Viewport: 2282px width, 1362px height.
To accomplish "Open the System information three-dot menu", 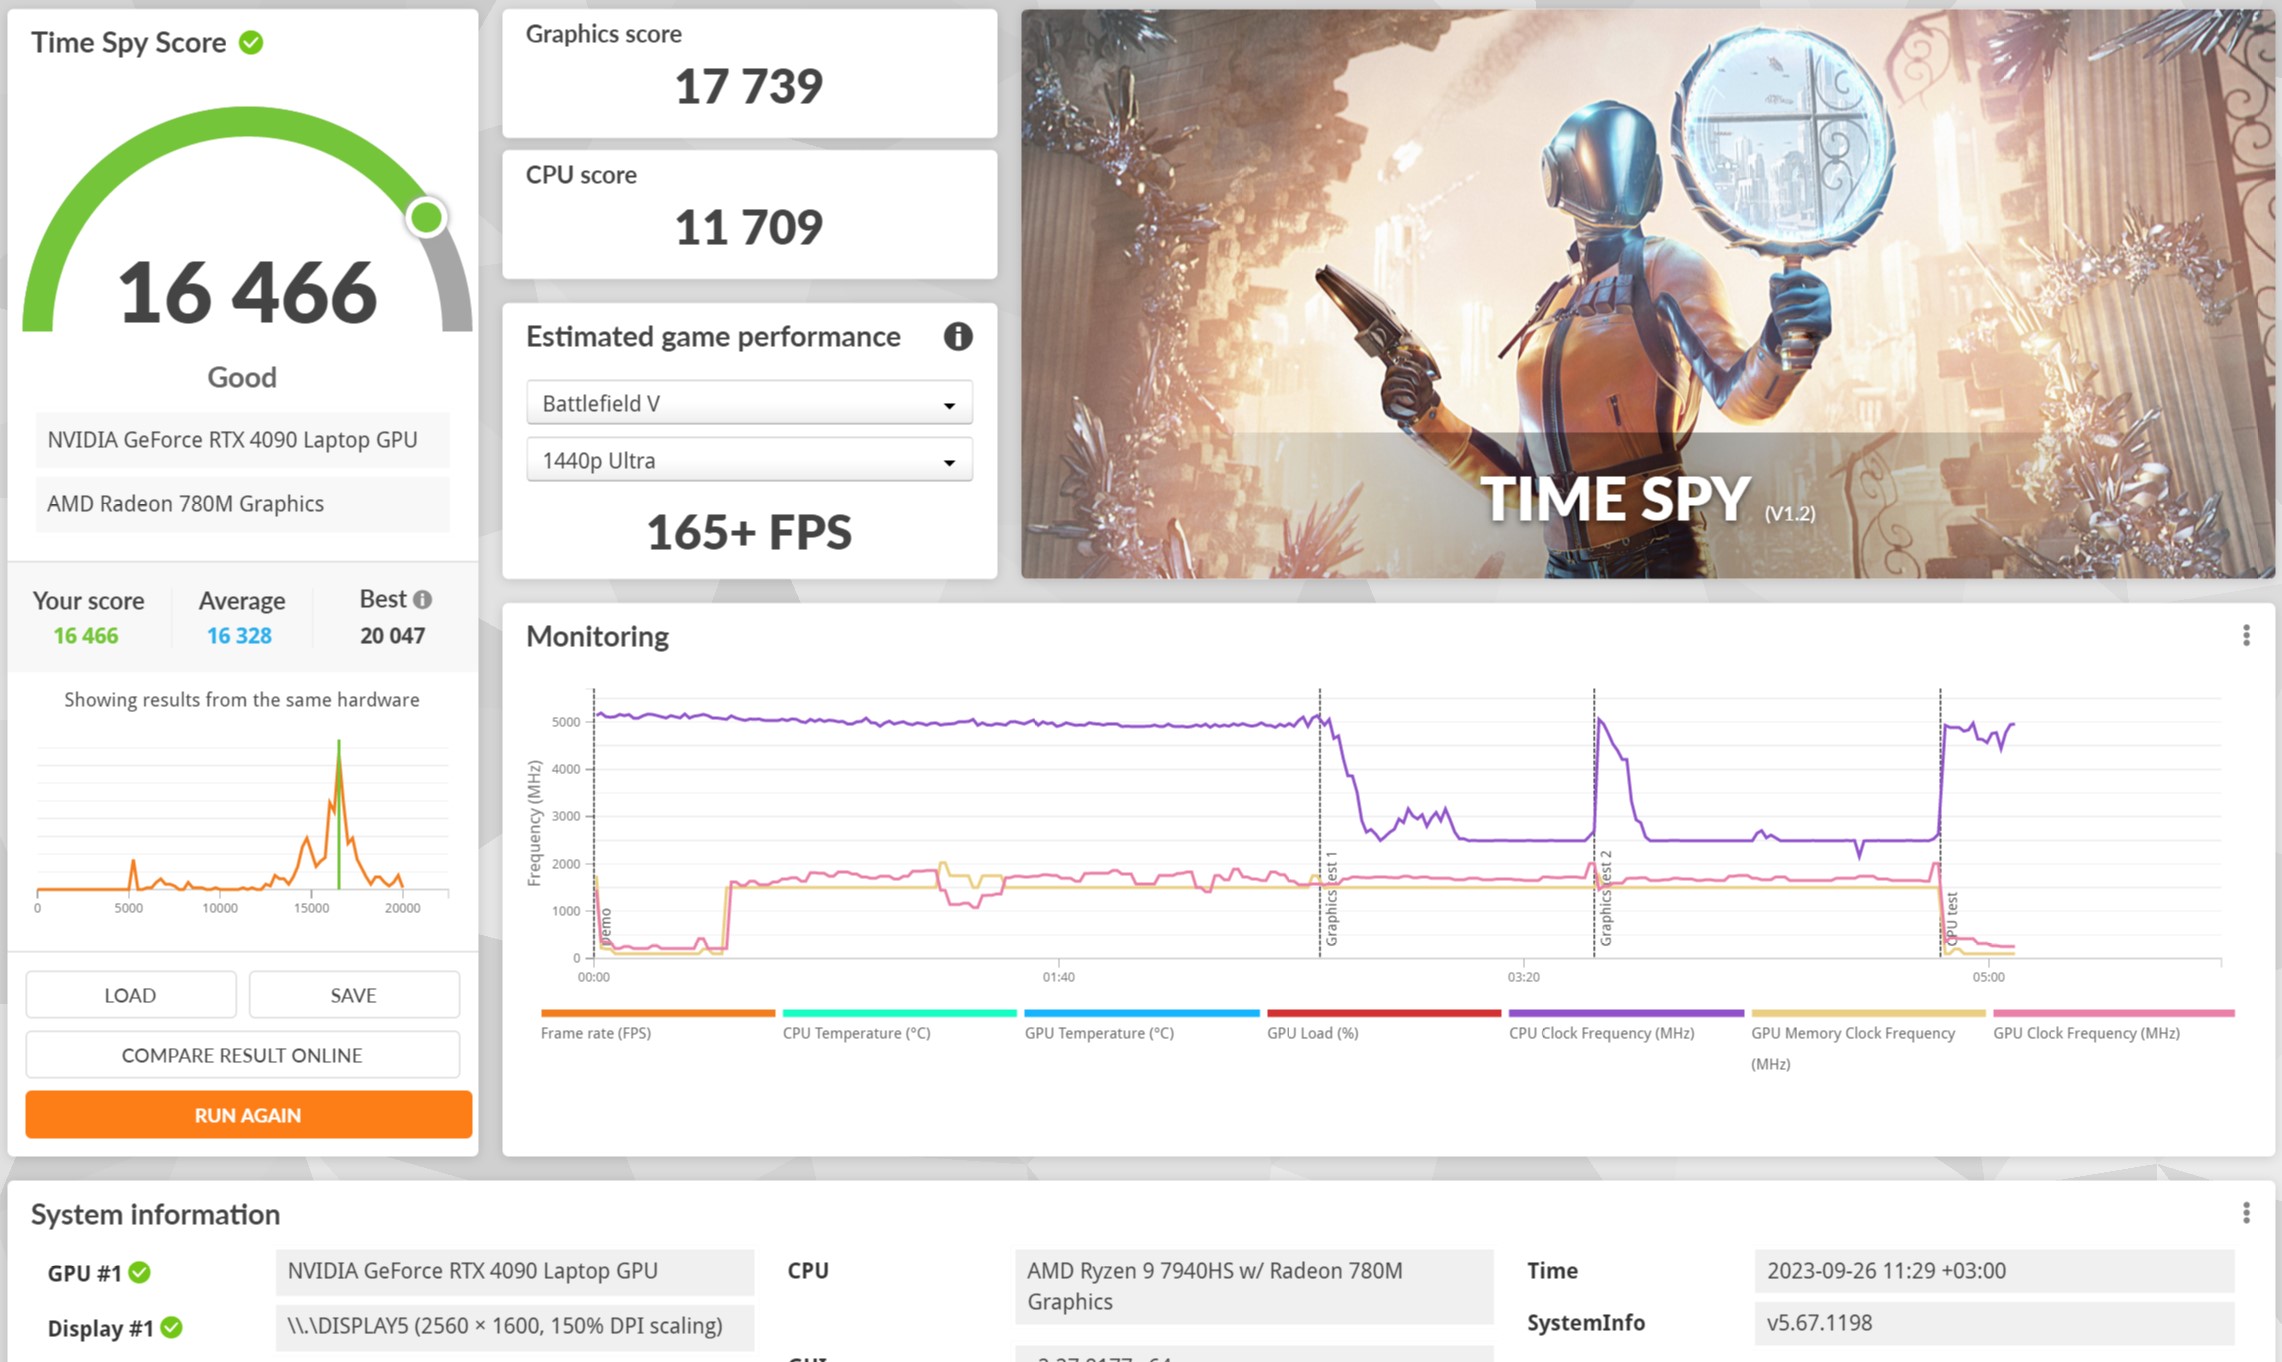I will pyautogui.click(x=2245, y=1213).
